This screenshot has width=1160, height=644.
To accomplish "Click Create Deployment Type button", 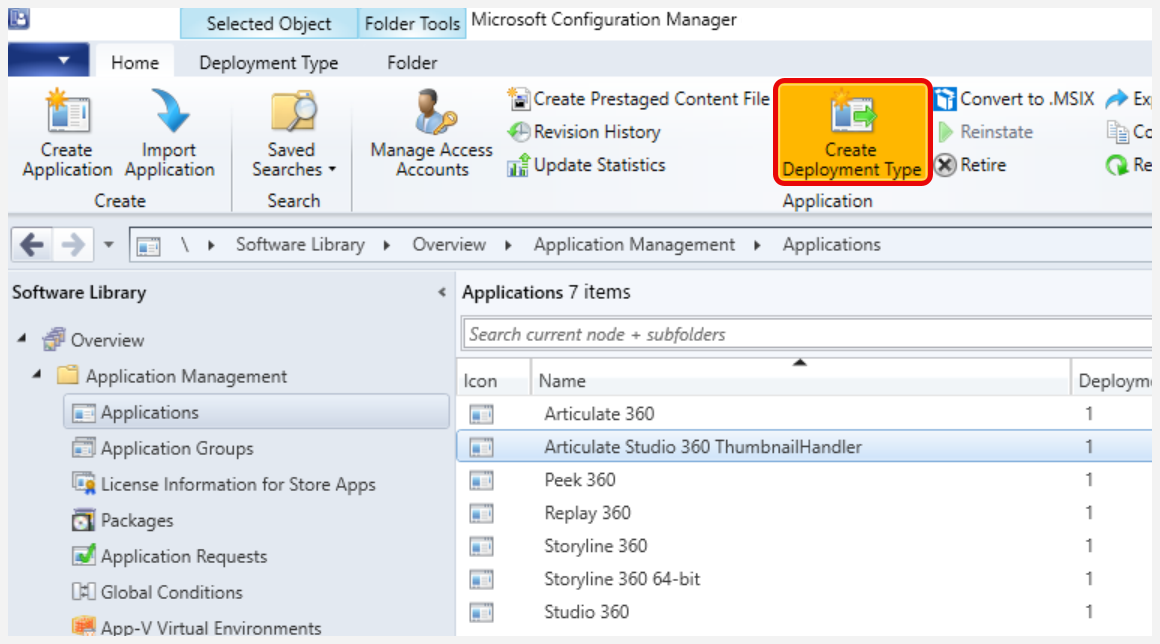I will pyautogui.click(x=852, y=132).
